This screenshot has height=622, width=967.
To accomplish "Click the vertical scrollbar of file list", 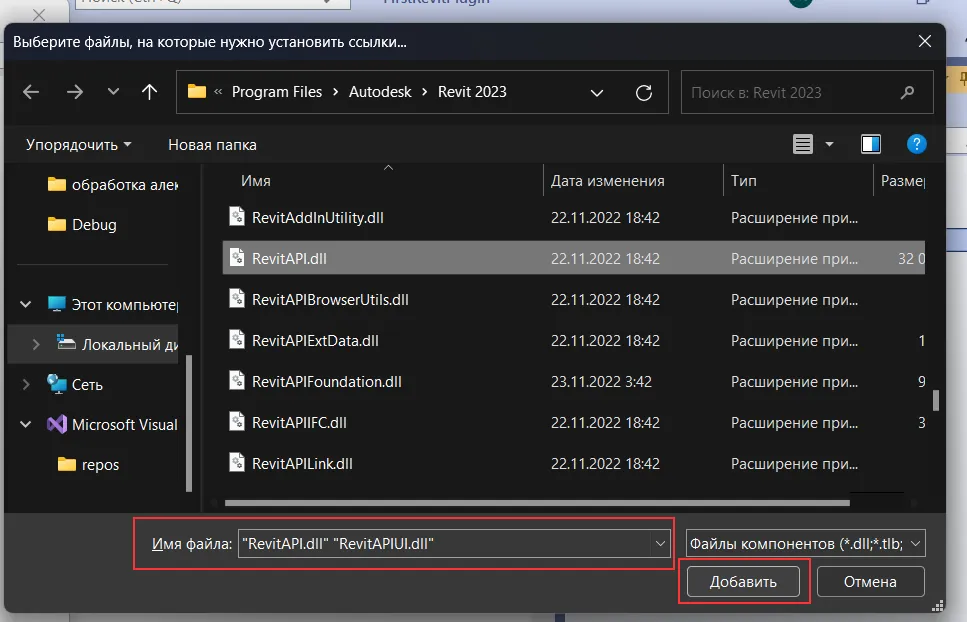I will (x=936, y=400).
